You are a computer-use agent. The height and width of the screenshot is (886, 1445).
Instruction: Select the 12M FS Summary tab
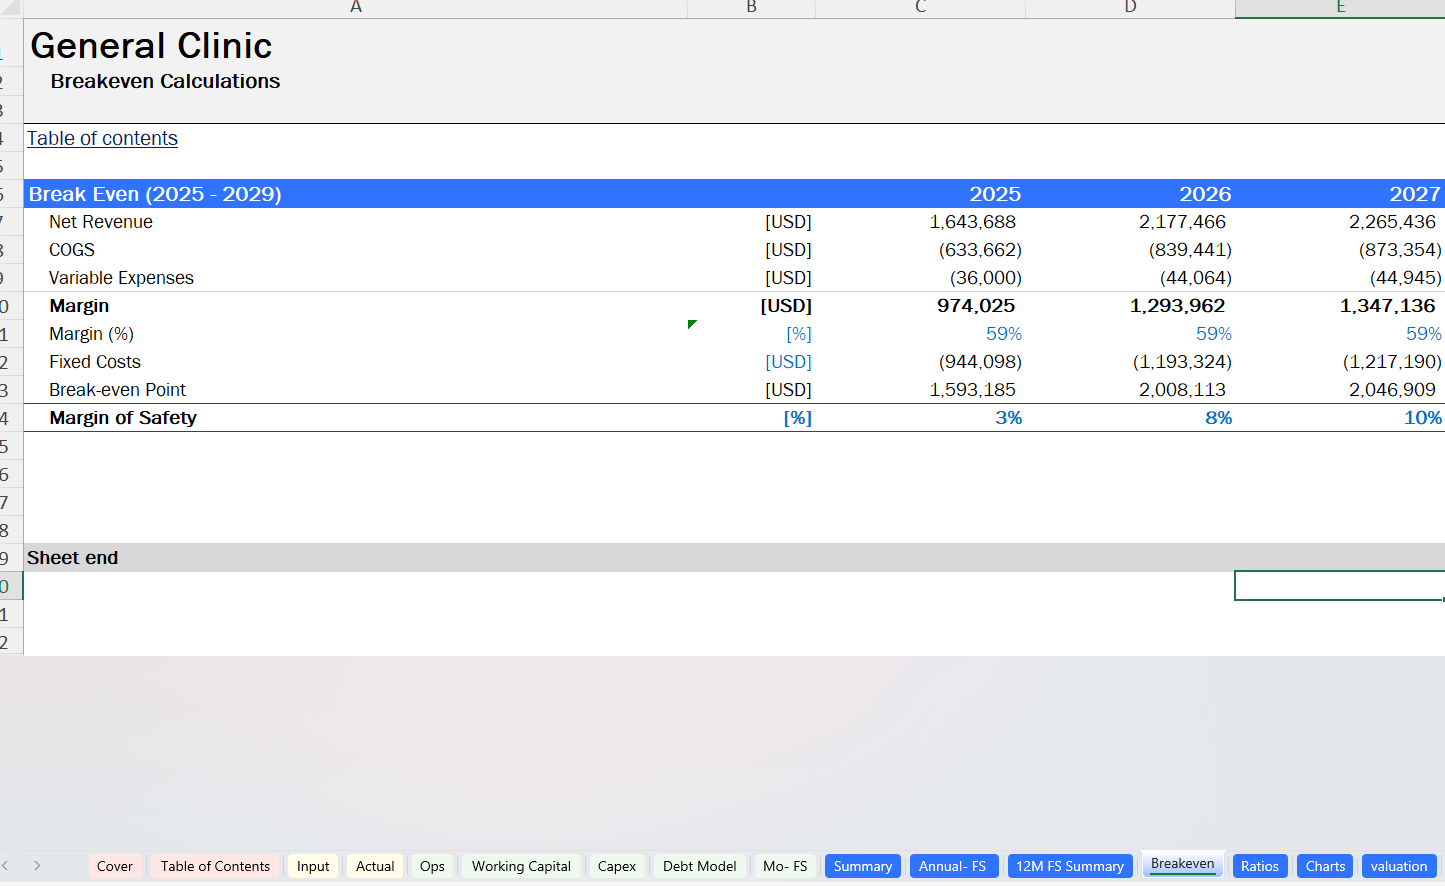tap(1069, 866)
